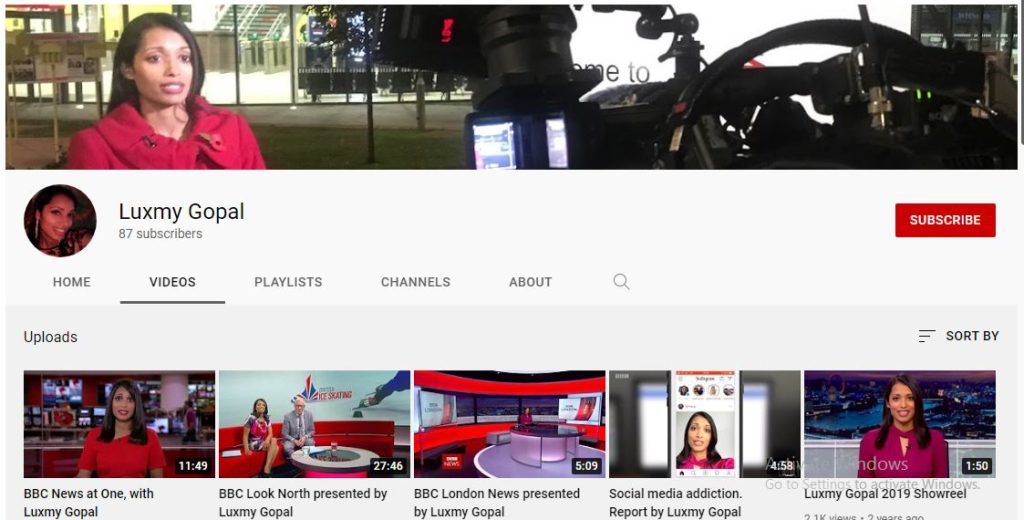Click title 'BBC London News presented by Luxmy Gopal'

coord(497,502)
